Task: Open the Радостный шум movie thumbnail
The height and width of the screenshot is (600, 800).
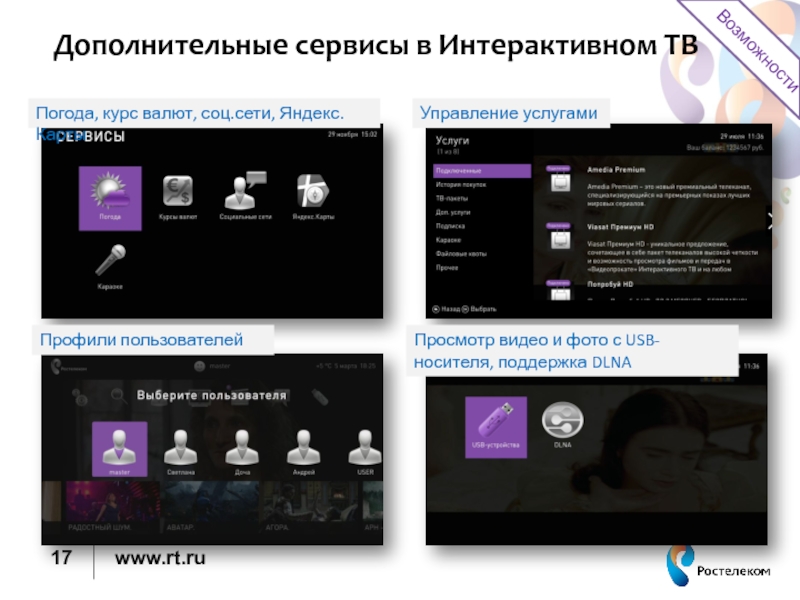Action: pyautogui.click(x=113, y=507)
